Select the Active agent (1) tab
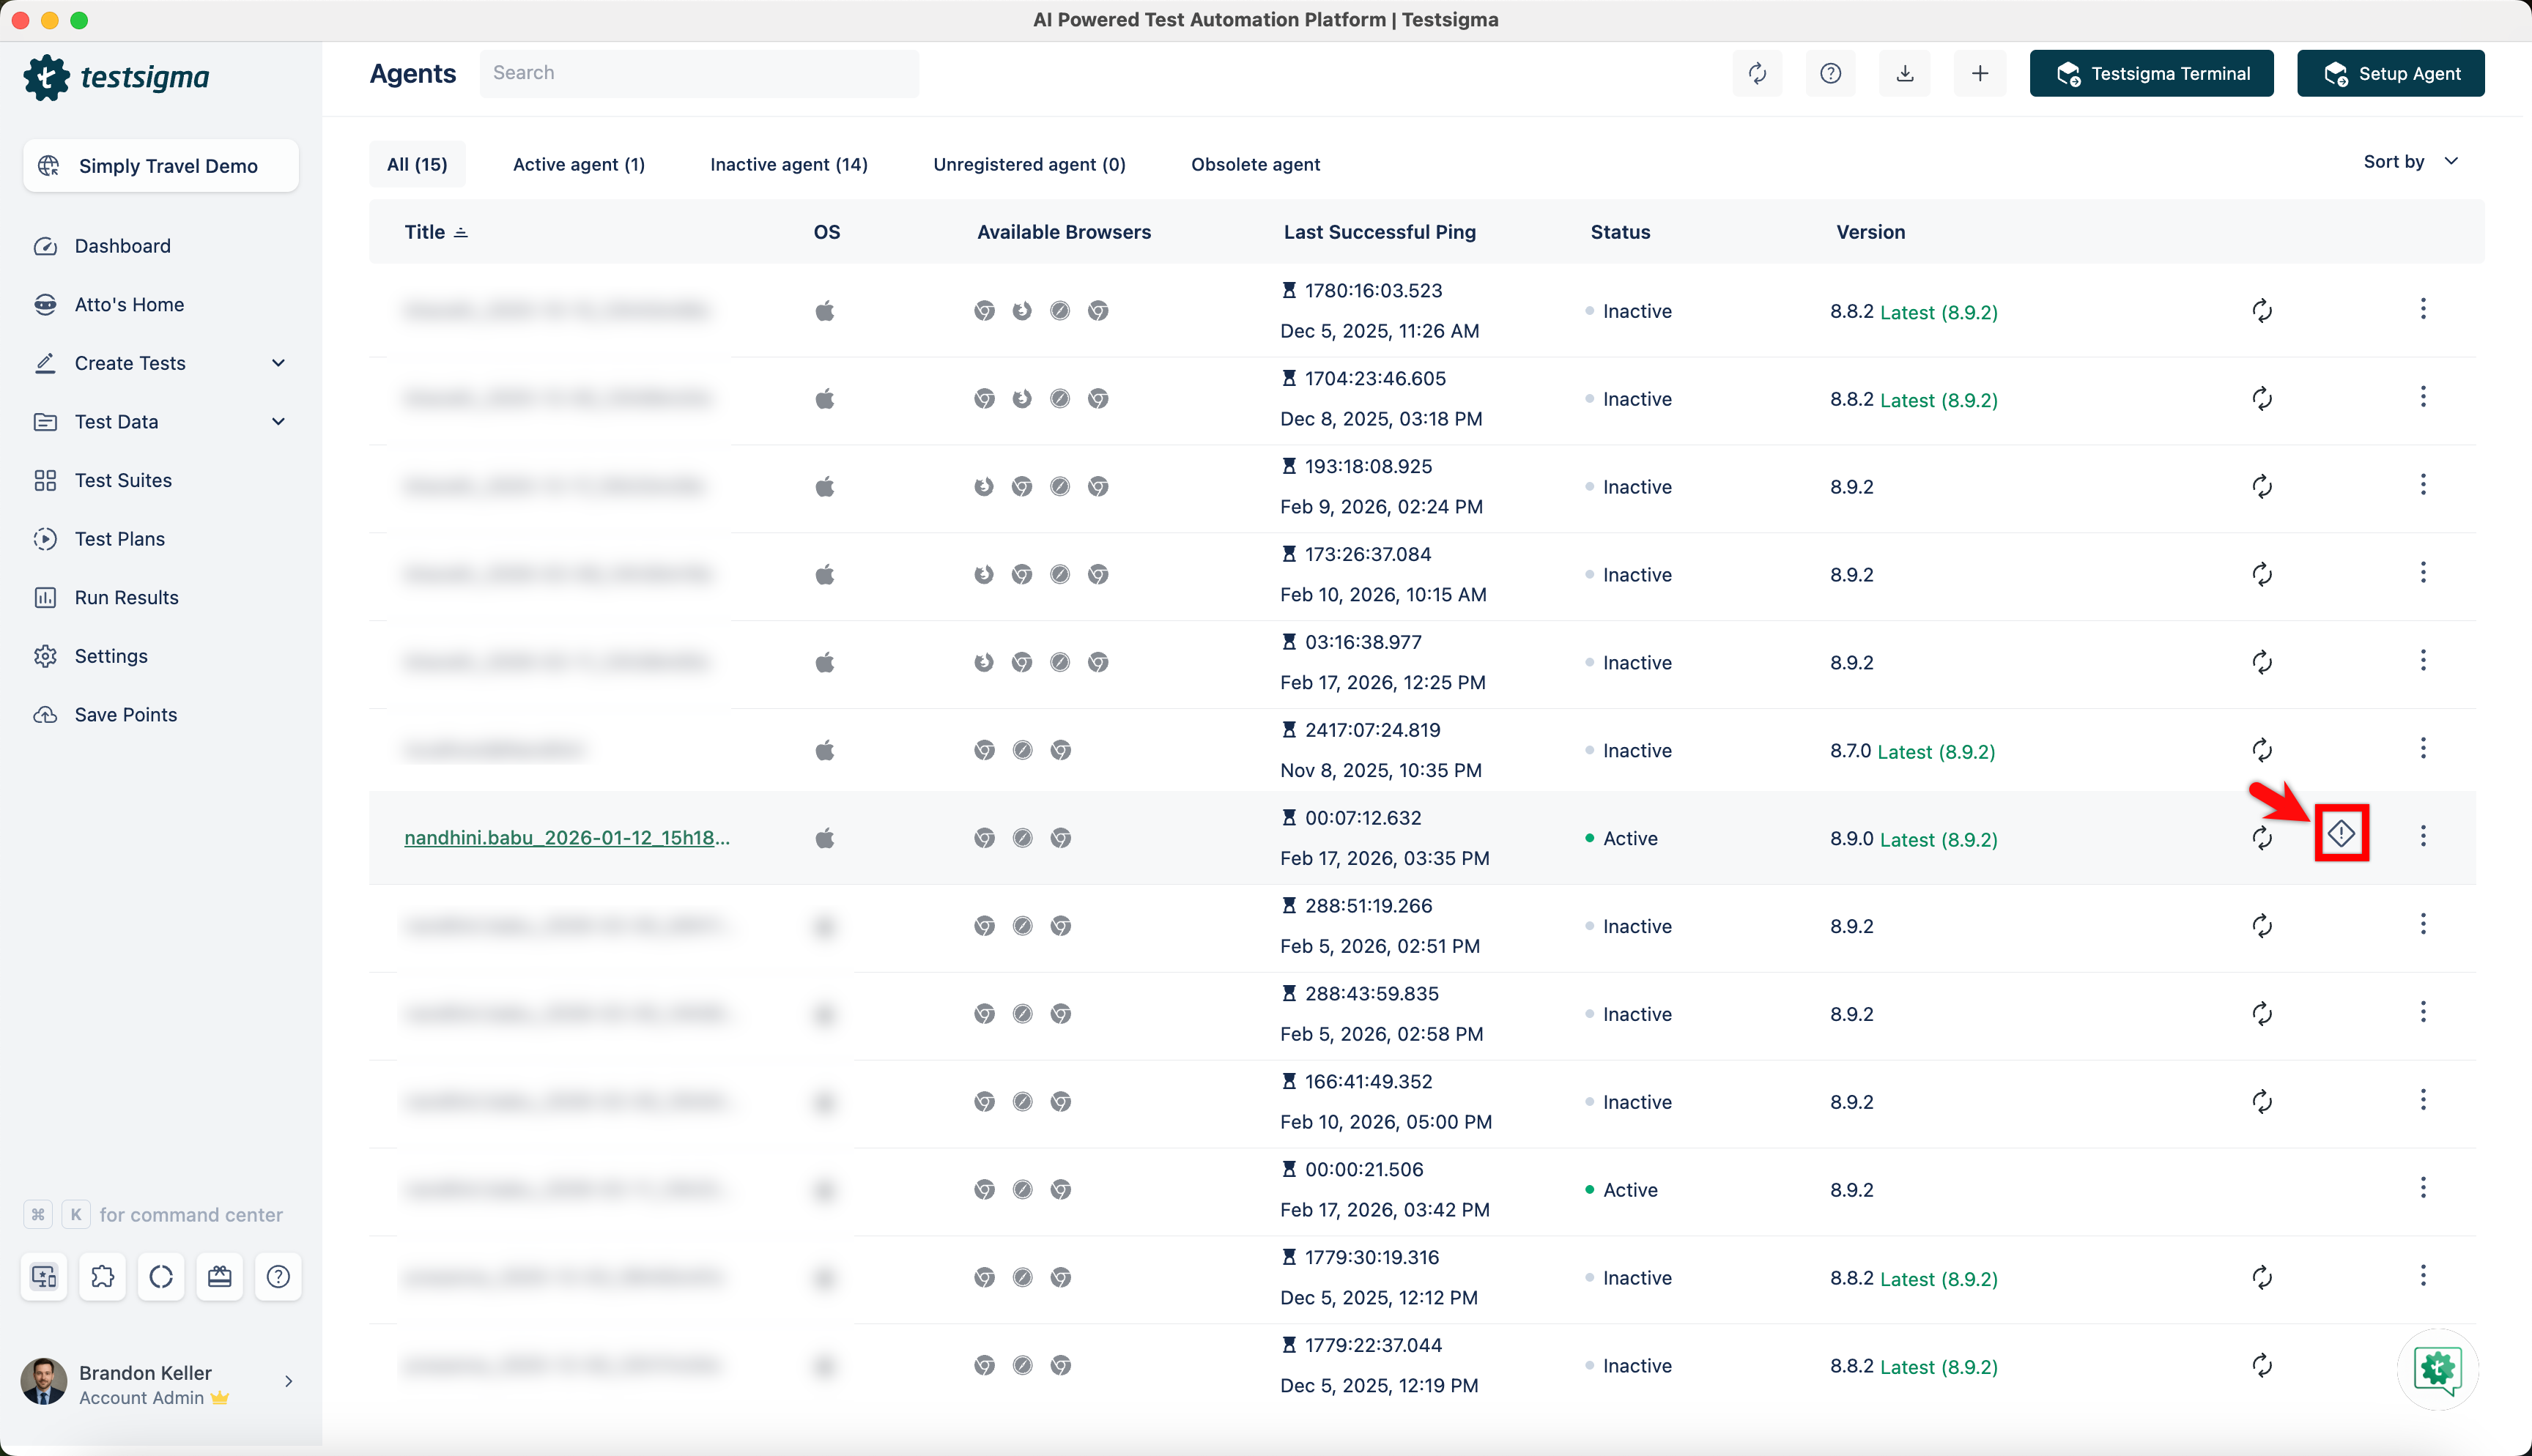Screen dimensions: 2532x1456 pyautogui.click(x=578, y=164)
